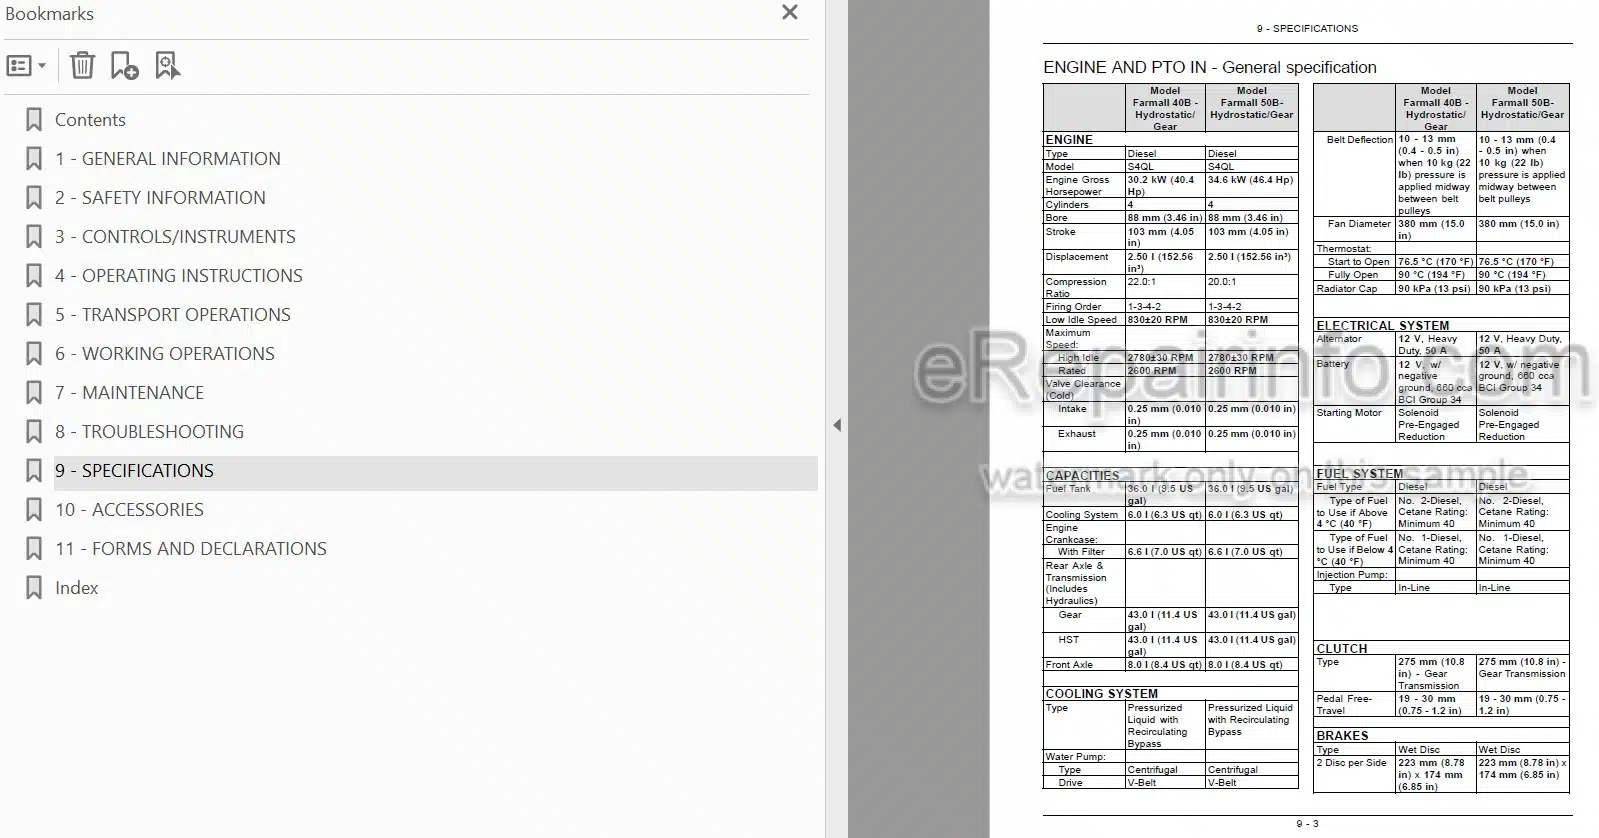Navigate to 11 - FORMS AND DECLARATIONS bookmark
Screen dimensions: 1599x838
click(191, 549)
